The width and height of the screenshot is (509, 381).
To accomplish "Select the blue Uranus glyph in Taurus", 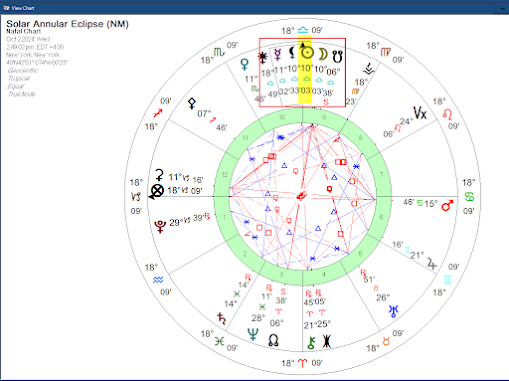I will (x=393, y=311).
